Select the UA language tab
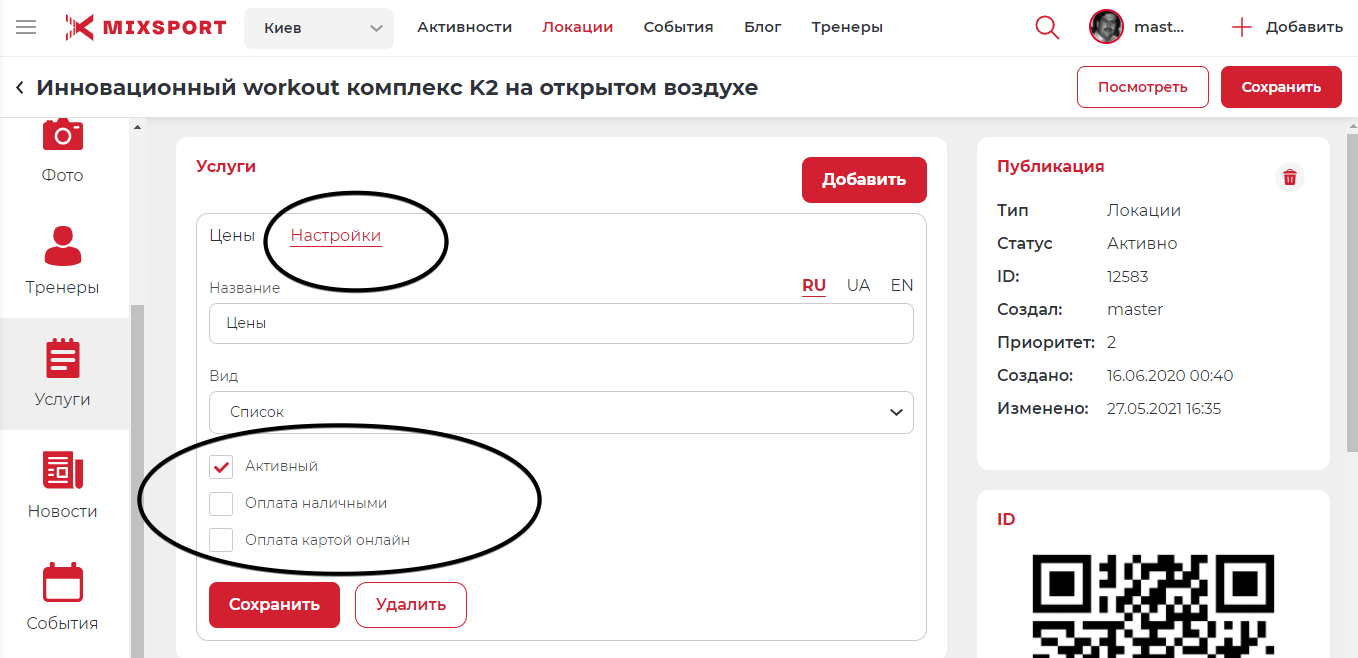Screen dimensions: 1358x658 (858, 285)
